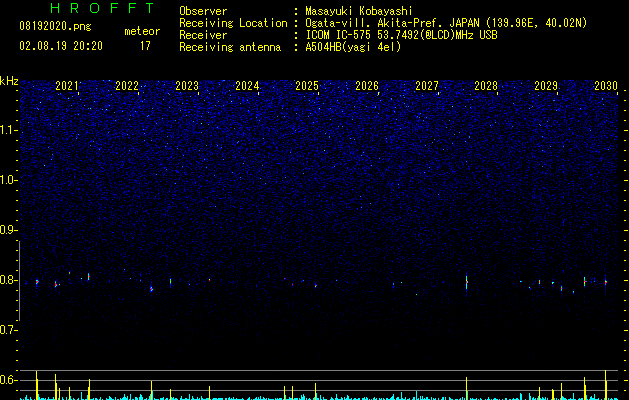Click the 2030 time marker
The image size is (629, 400).
[x=606, y=86]
